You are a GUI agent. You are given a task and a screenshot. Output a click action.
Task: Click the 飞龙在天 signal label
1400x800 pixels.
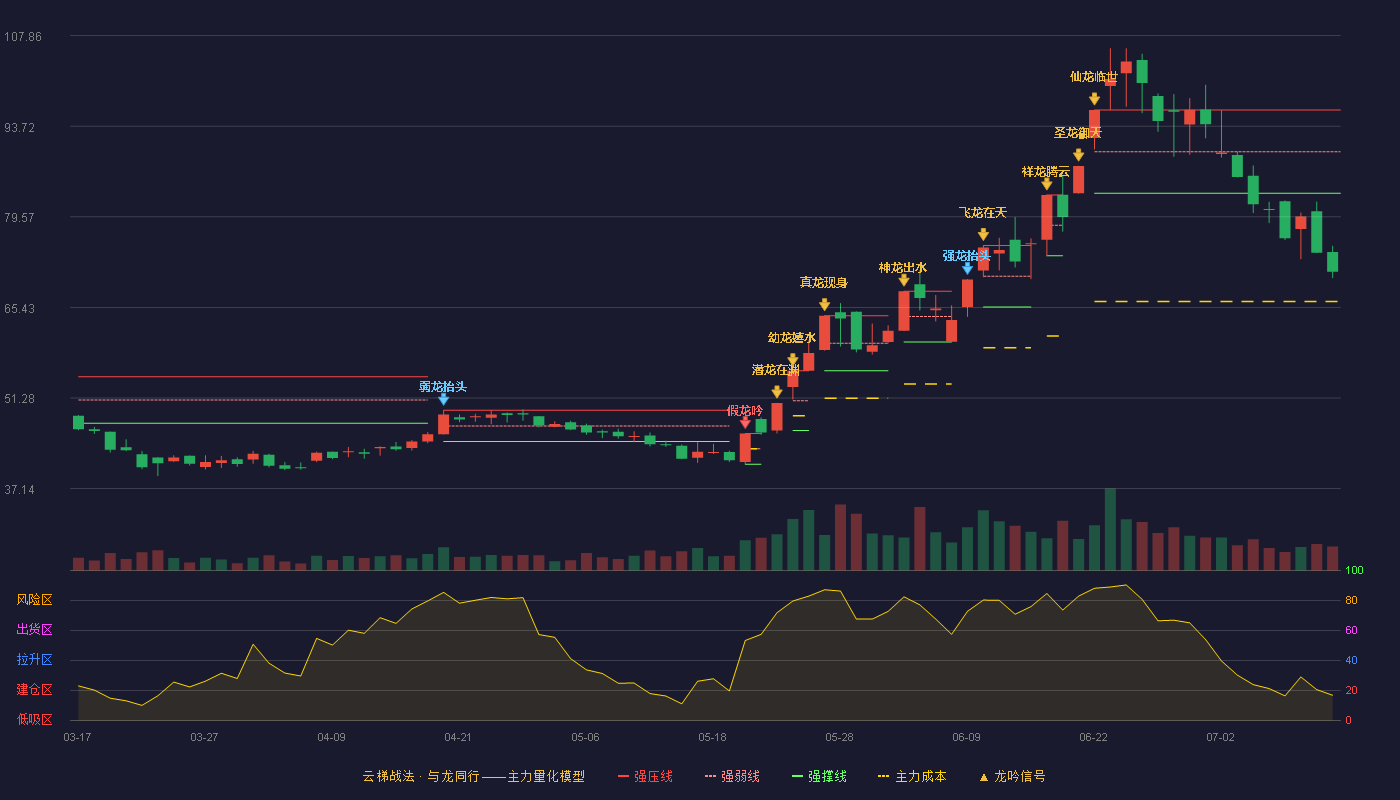click(983, 213)
